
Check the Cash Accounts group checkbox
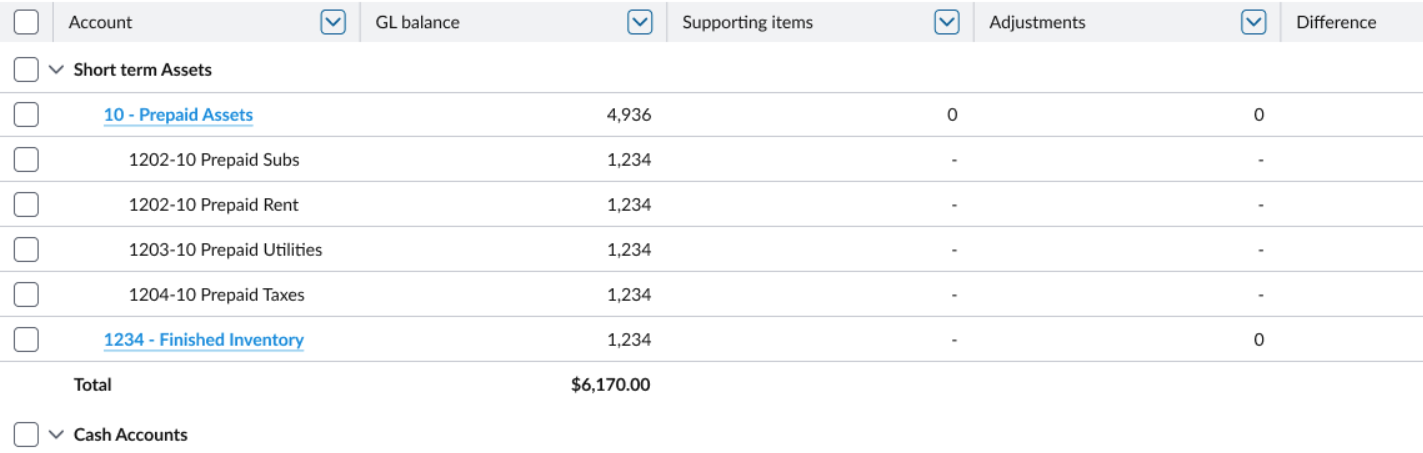coord(26,435)
